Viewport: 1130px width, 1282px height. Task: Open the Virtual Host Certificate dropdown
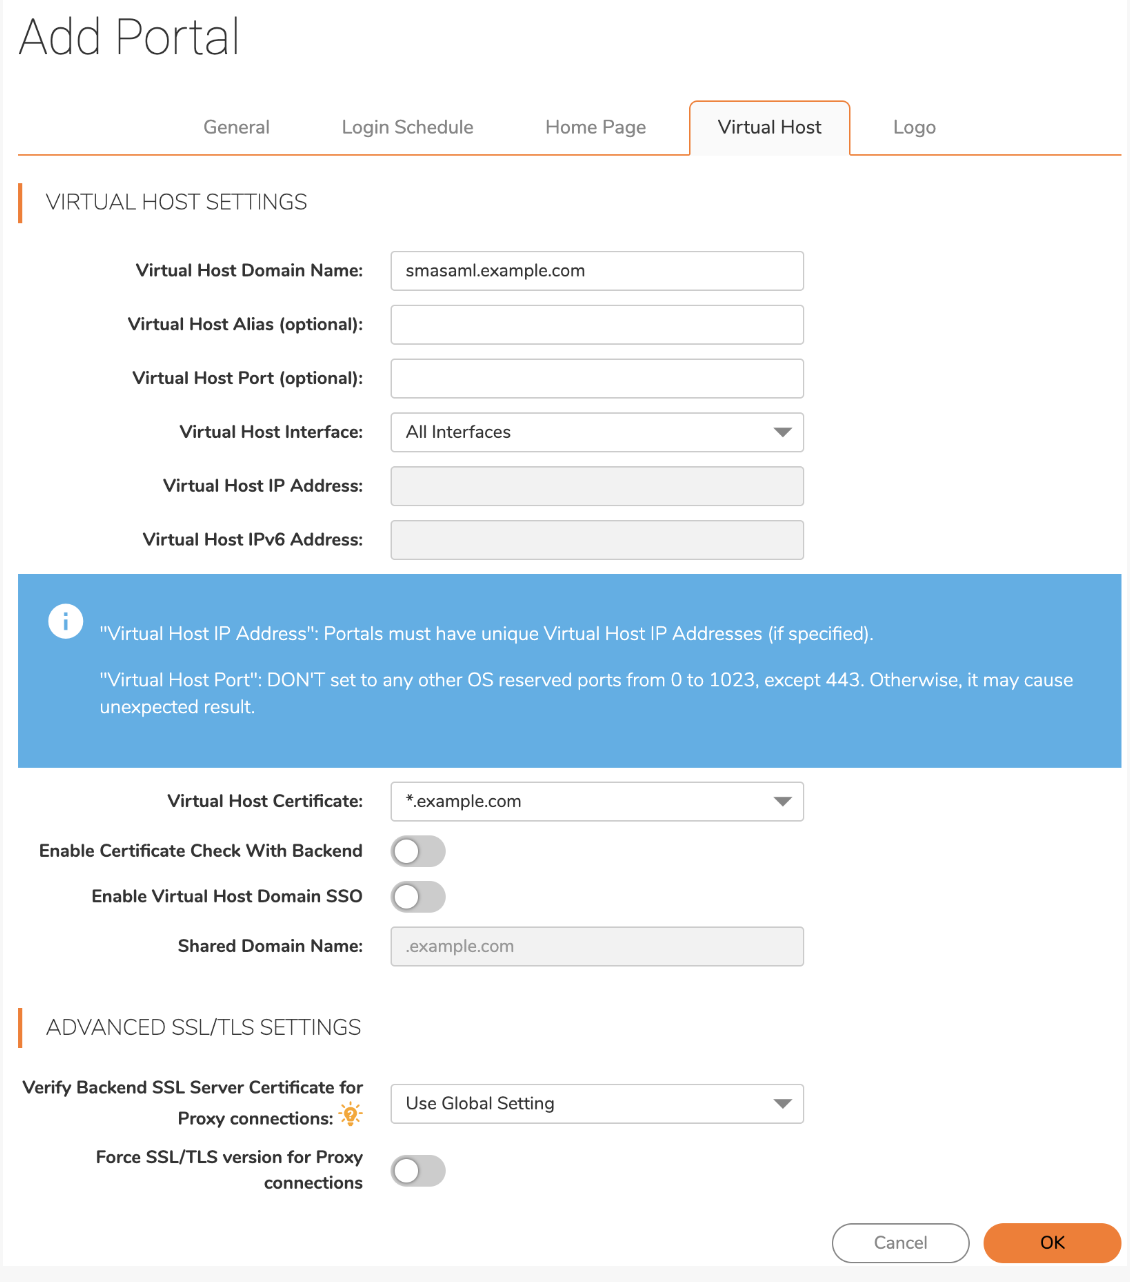tap(597, 801)
